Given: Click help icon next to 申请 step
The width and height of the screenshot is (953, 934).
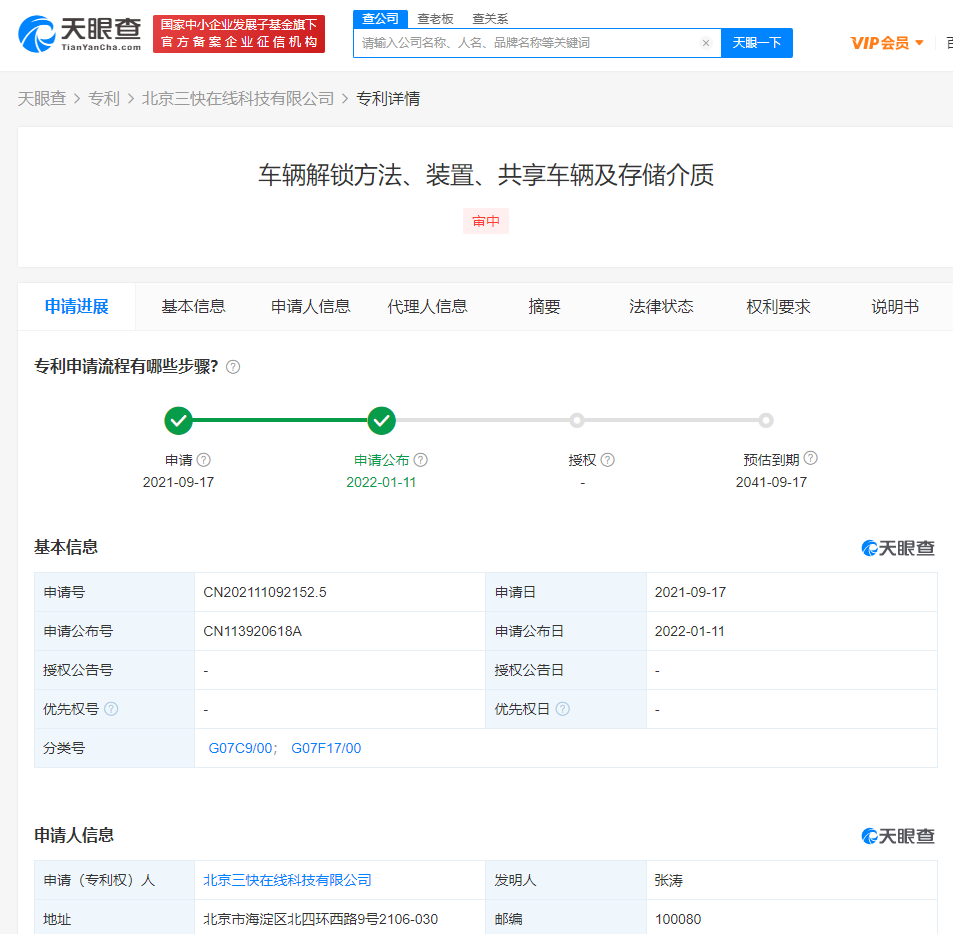Looking at the screenshot, I should pyautogui.click(x=204, y=460).
